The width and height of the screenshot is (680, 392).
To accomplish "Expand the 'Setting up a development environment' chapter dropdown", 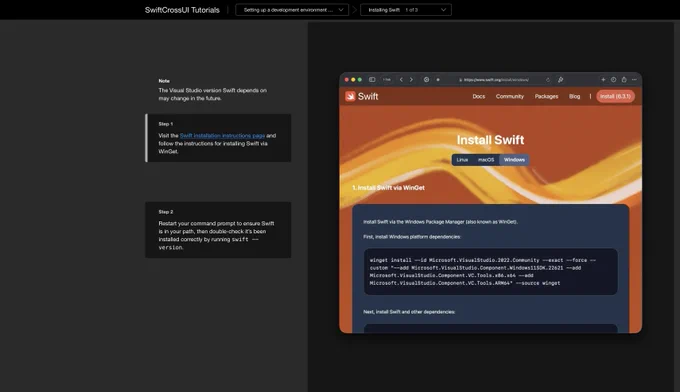I will point(292,10).
